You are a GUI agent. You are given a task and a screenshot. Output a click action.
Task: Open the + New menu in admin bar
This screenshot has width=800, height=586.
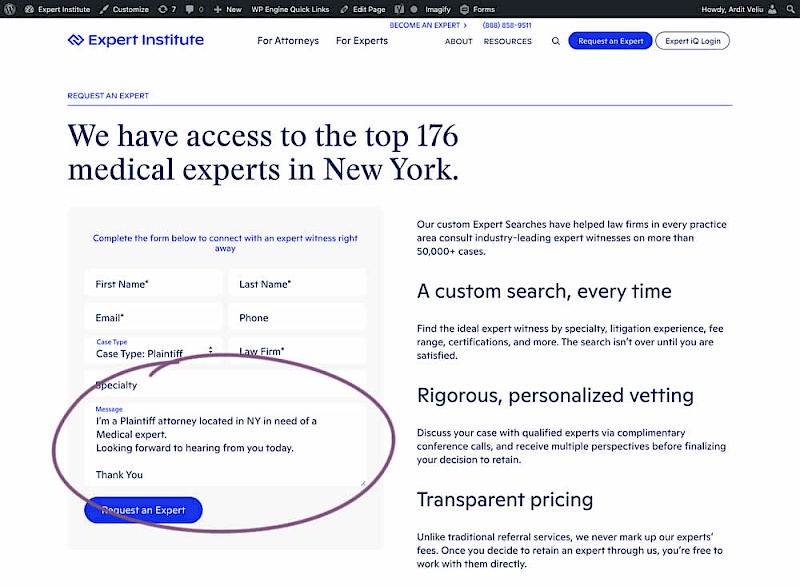[x=228, y=9]
